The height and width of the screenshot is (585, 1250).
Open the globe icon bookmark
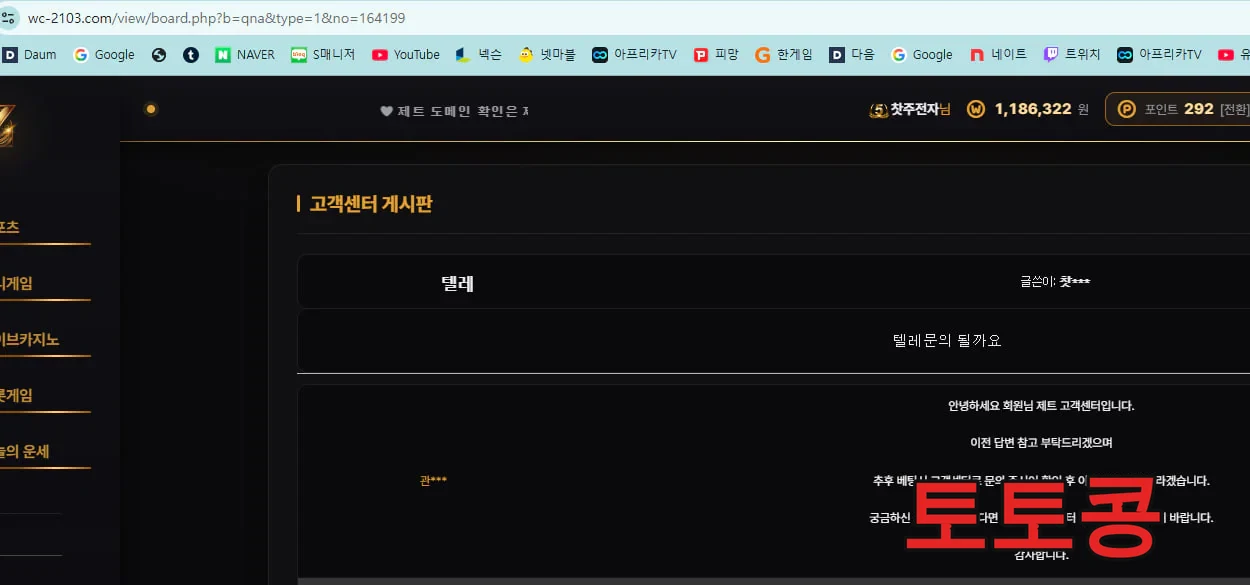[159, 55]
